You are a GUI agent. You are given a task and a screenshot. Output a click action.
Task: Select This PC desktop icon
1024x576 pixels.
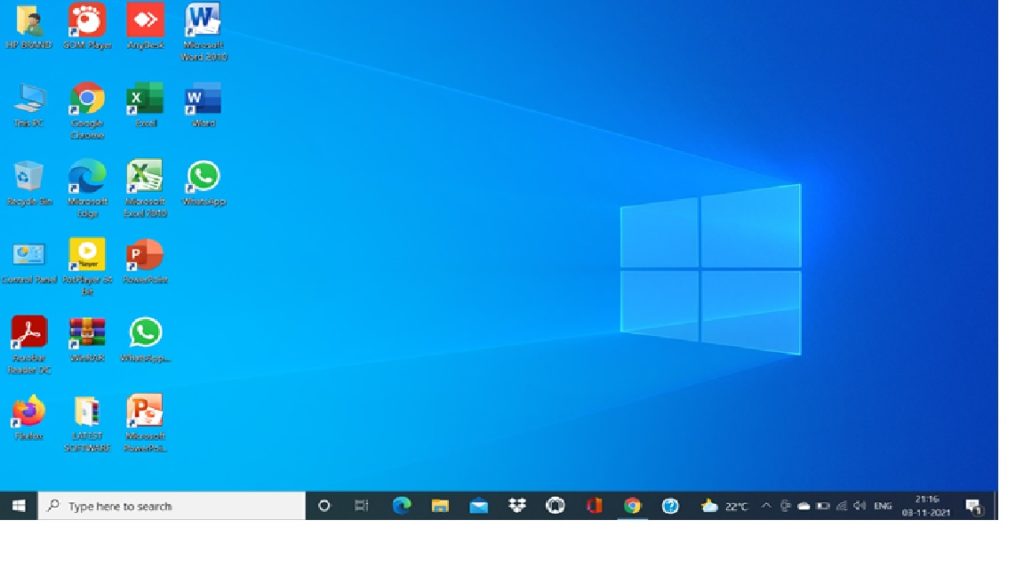point(29,104)
